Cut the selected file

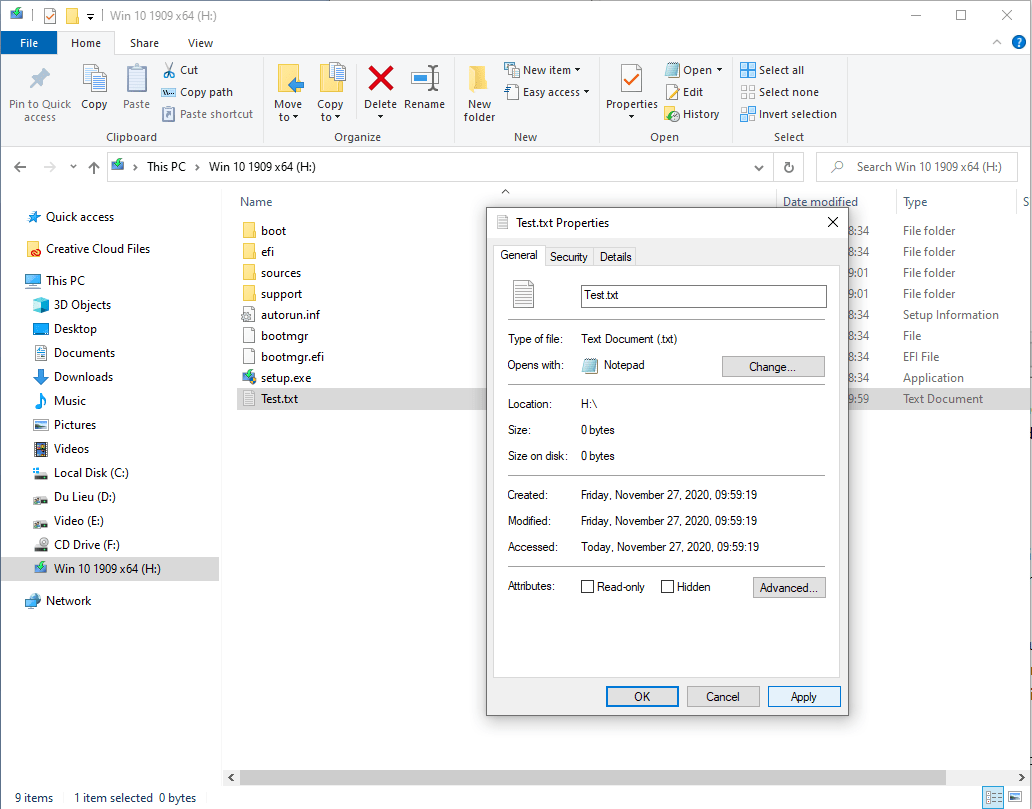point(180,70)
